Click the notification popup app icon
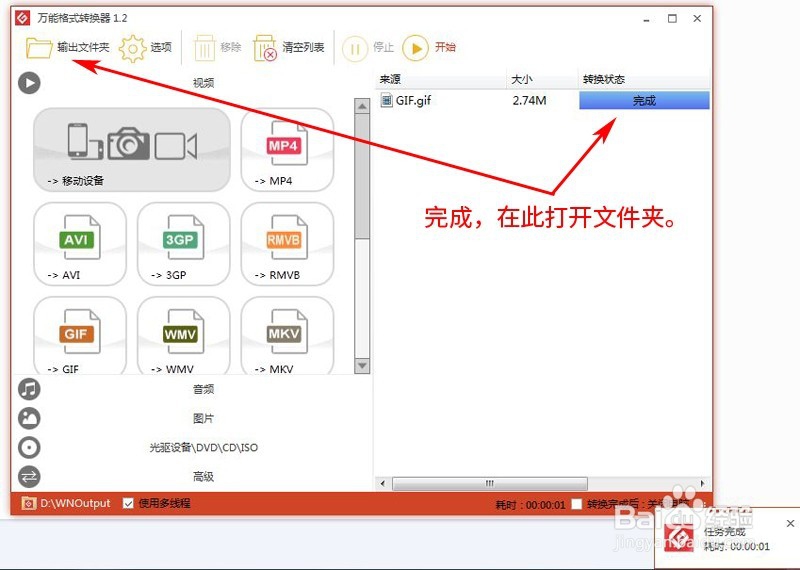Viewport: 800px width, 570px height. click(x=679, y=538)
